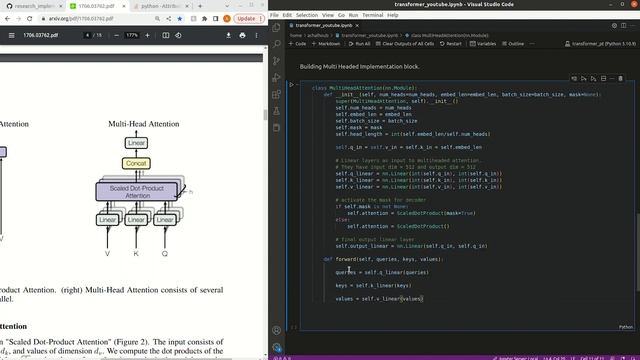Screen dimensions: 640x360
Task: Open Manage gear in VS Code activity bar
Action: (x=276, y=347)
